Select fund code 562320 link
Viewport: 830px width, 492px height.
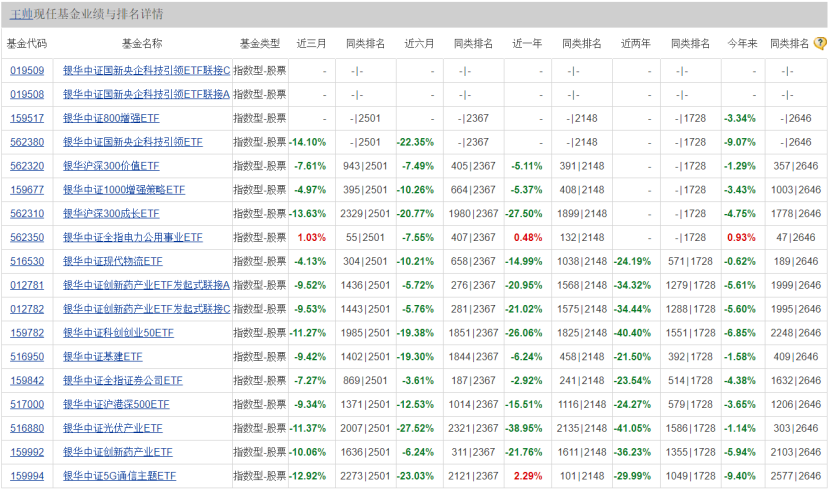27,166
